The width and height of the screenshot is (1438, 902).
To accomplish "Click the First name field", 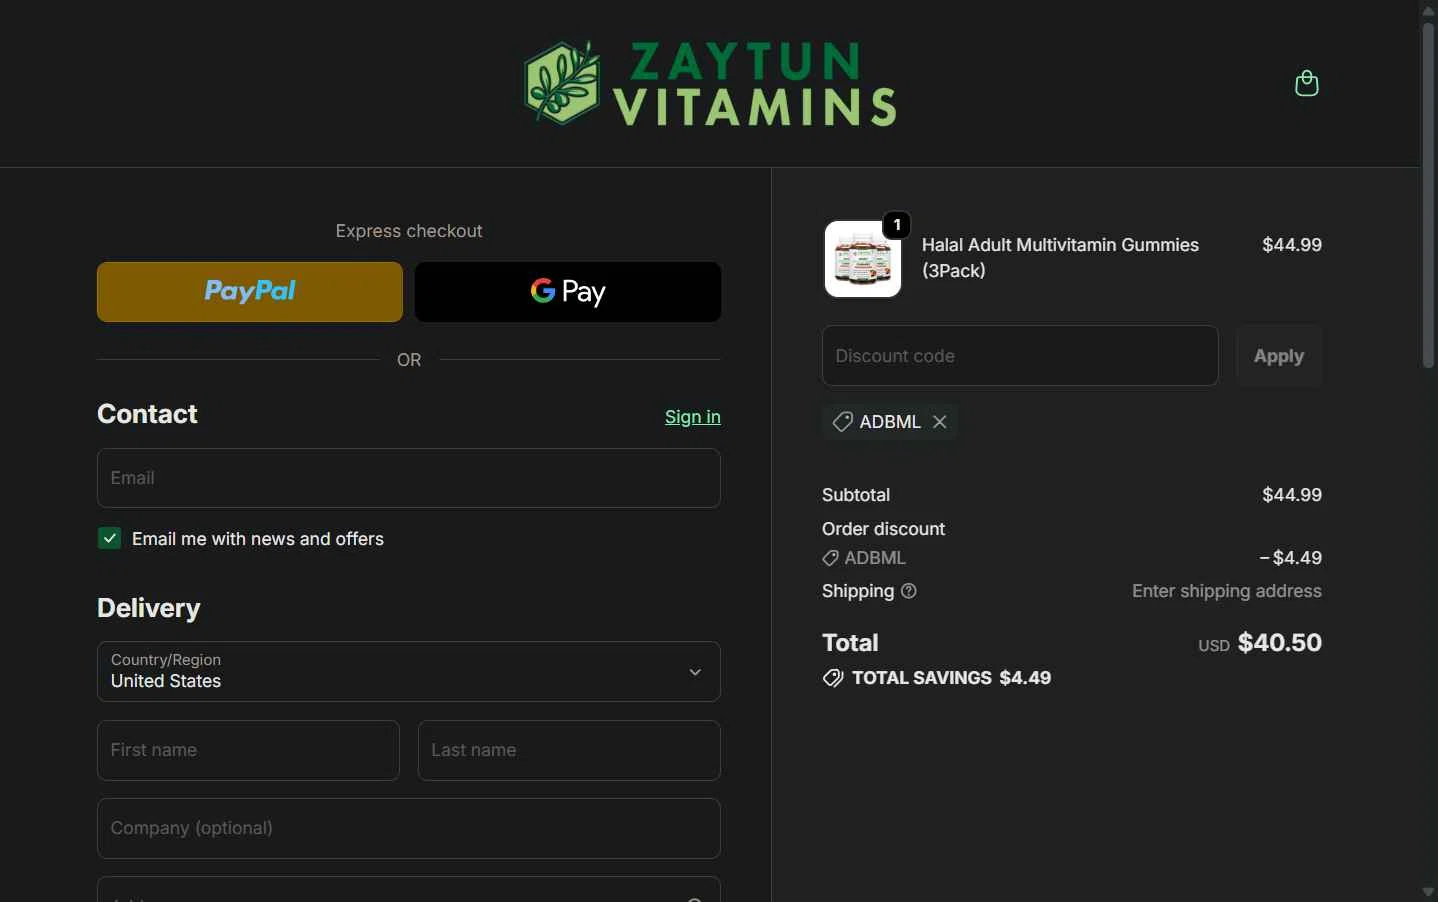I will tap(248, 750).
